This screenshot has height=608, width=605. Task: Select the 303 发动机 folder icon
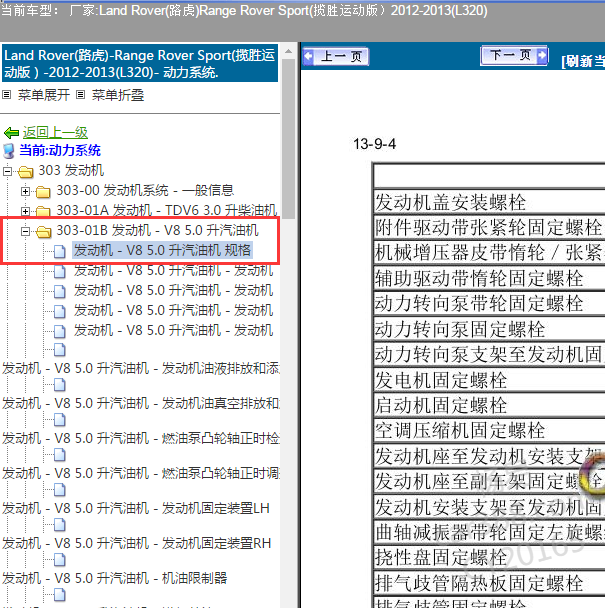point(26,171)
